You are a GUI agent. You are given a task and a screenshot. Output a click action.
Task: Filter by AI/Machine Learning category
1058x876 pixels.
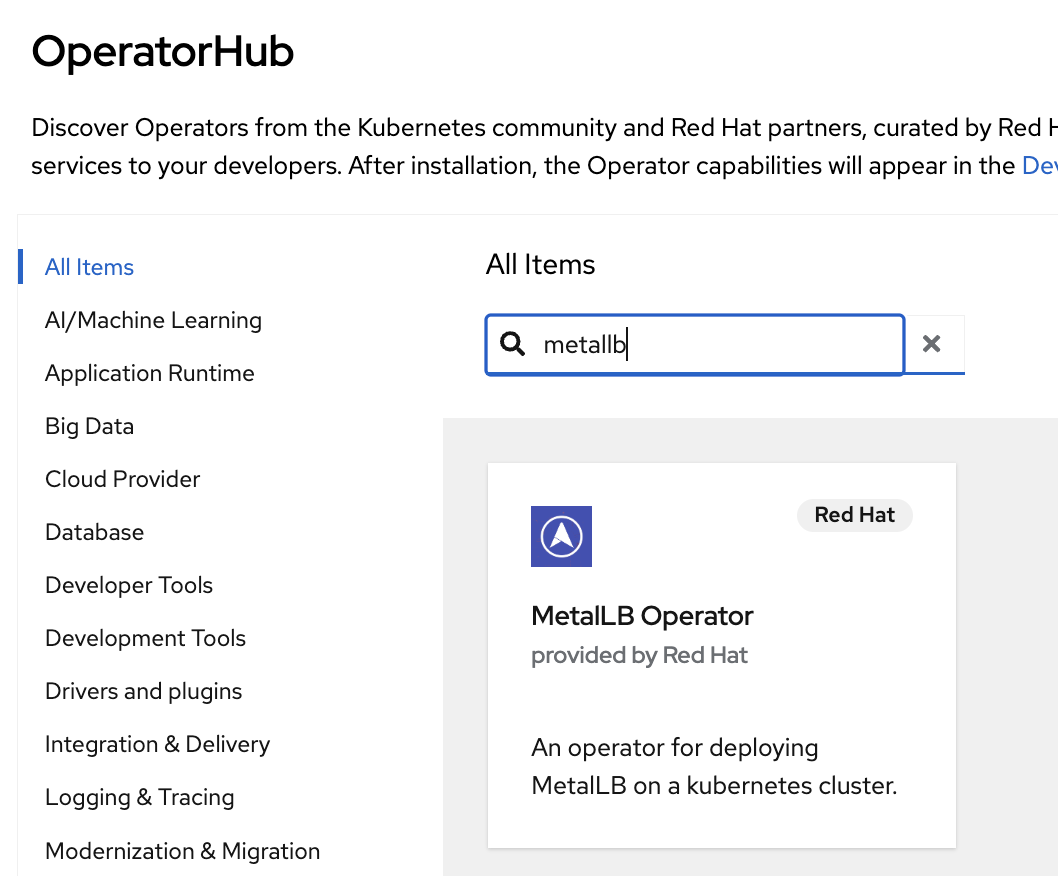(x=153, y=320)
